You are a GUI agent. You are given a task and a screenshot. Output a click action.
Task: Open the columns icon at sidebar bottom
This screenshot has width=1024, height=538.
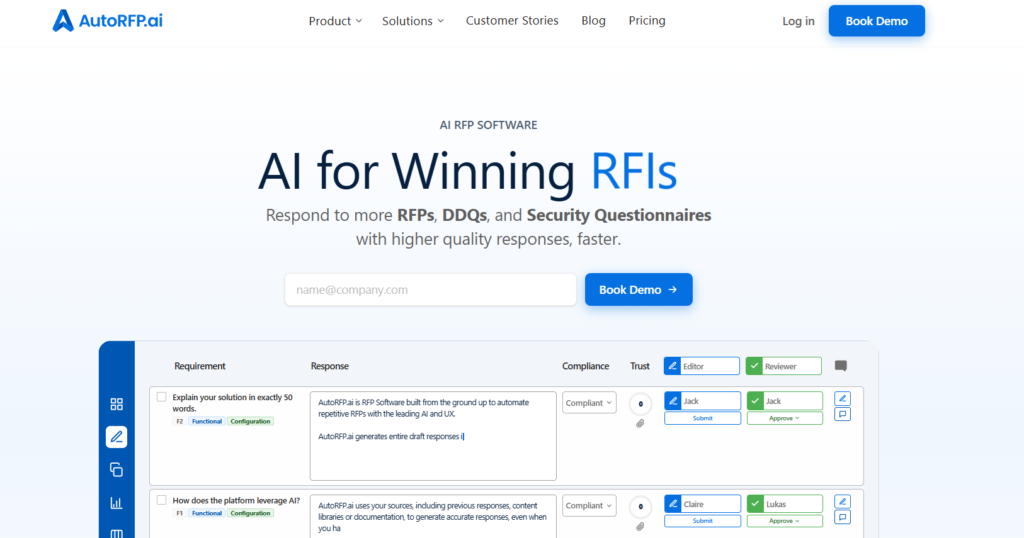click(x=116, y=533)
